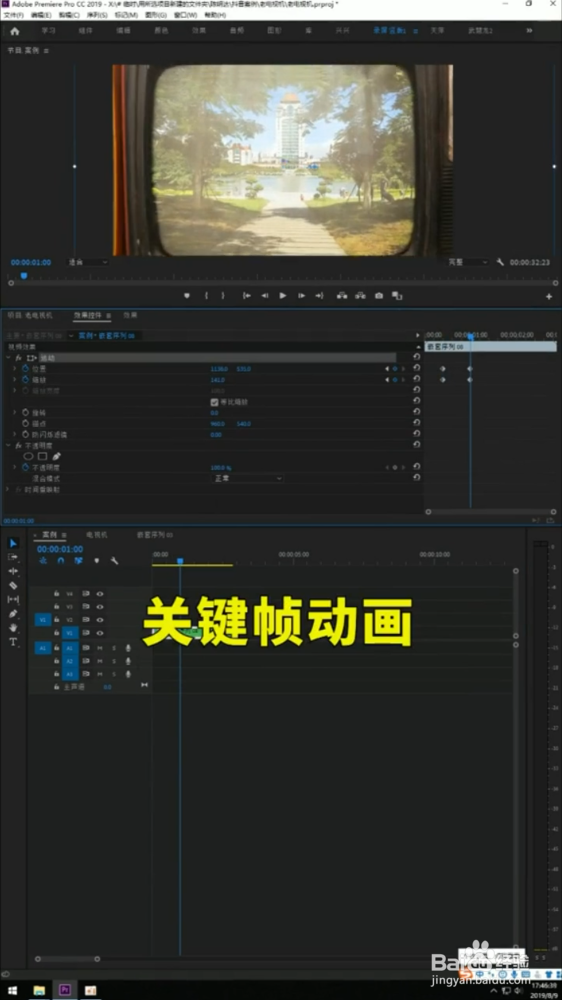562x1000 pixels.
Task: Open timeline display settings wrench
Action: pos(114,561)
